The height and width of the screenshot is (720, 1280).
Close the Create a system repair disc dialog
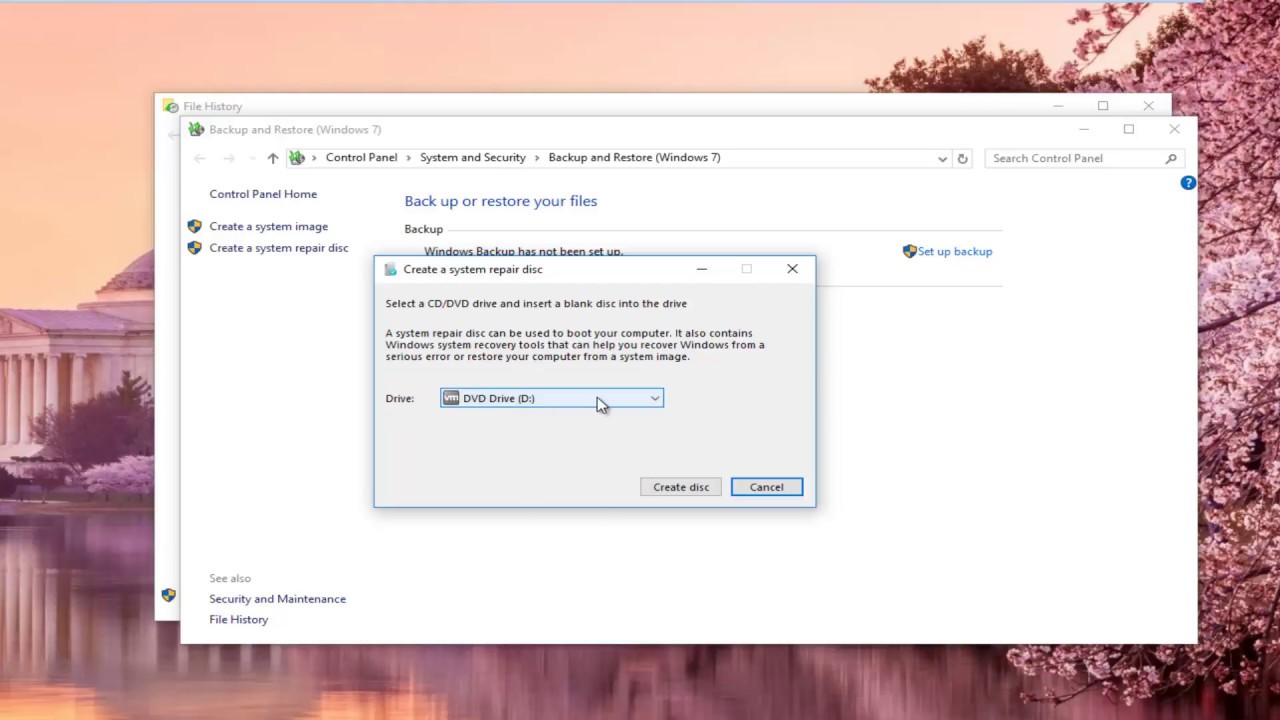792,269
